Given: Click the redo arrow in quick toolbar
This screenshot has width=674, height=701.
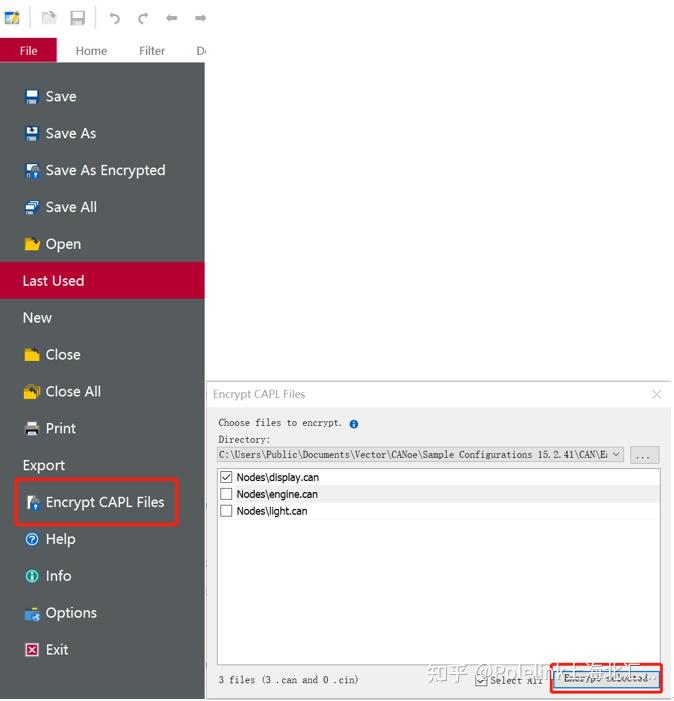Looking at the screenshot, I should [x=143, y=18].
